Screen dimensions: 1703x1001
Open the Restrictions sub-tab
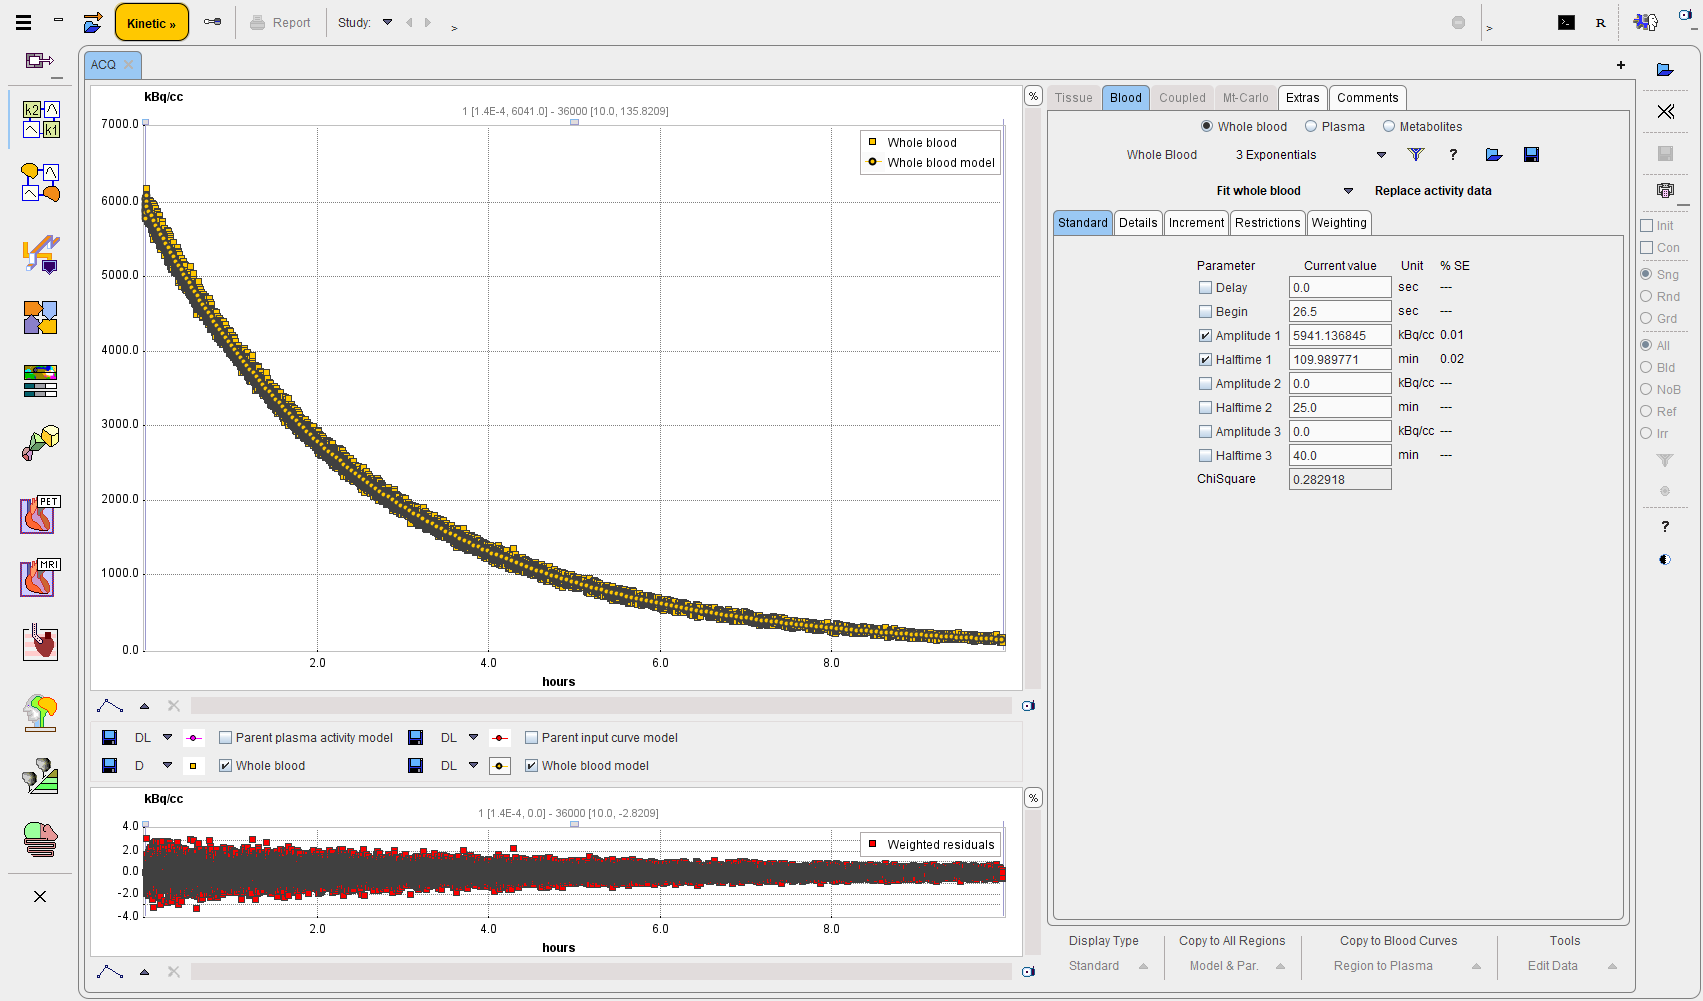pyautogui.click(x=1267, y=223)
